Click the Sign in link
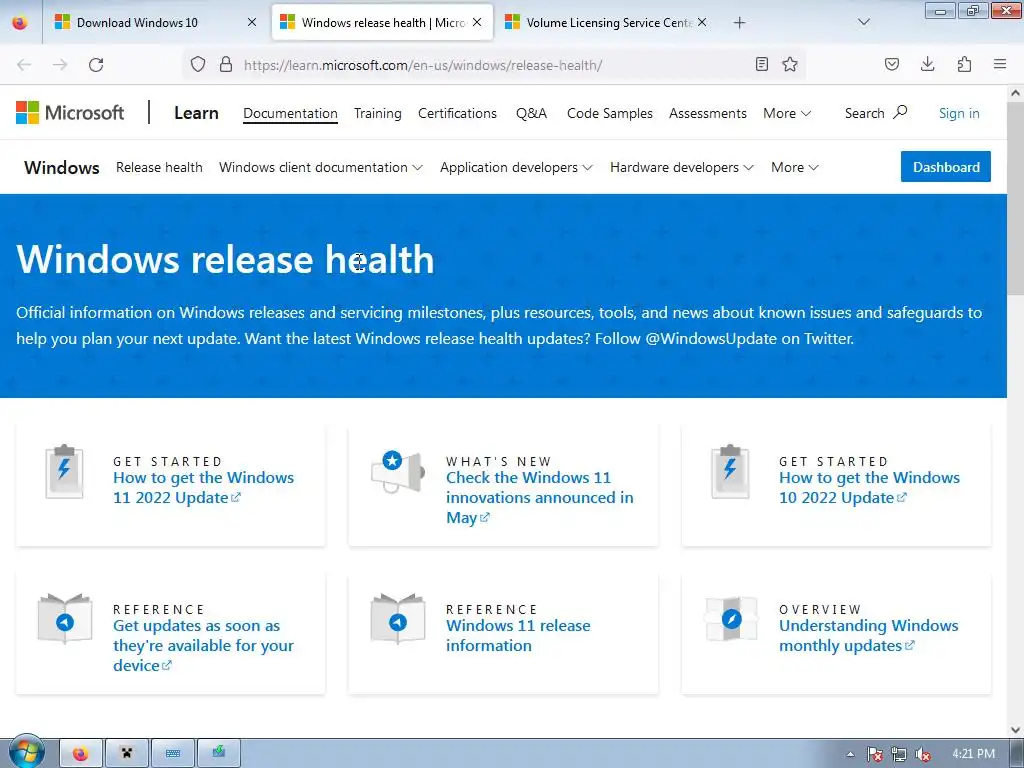 point(959,114)
